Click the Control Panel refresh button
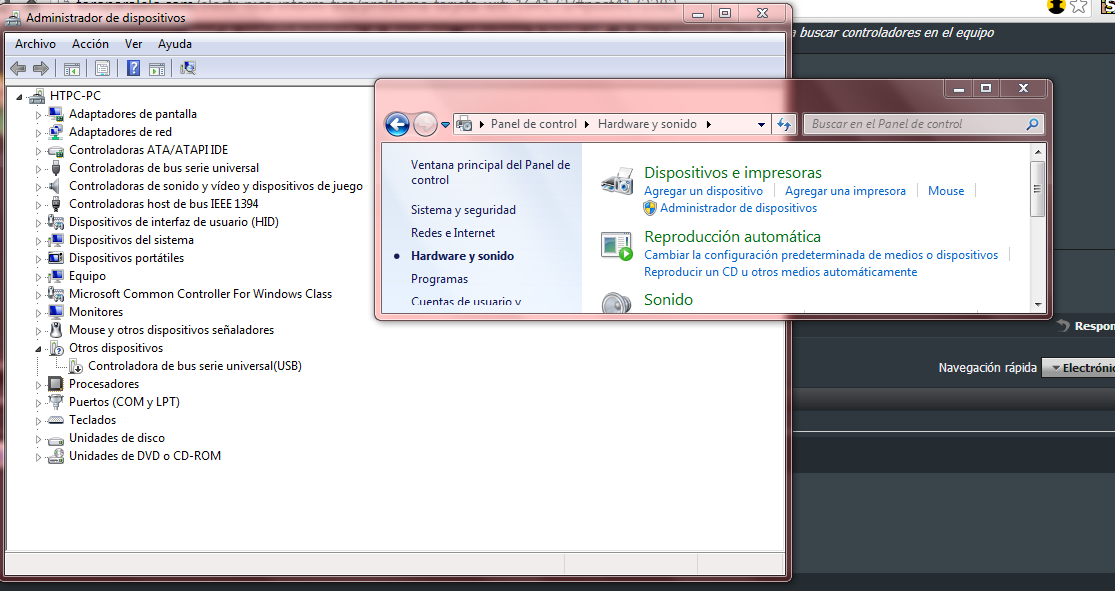The width and height of the screenshot is (1115, 591). click(x=784, y=124)
